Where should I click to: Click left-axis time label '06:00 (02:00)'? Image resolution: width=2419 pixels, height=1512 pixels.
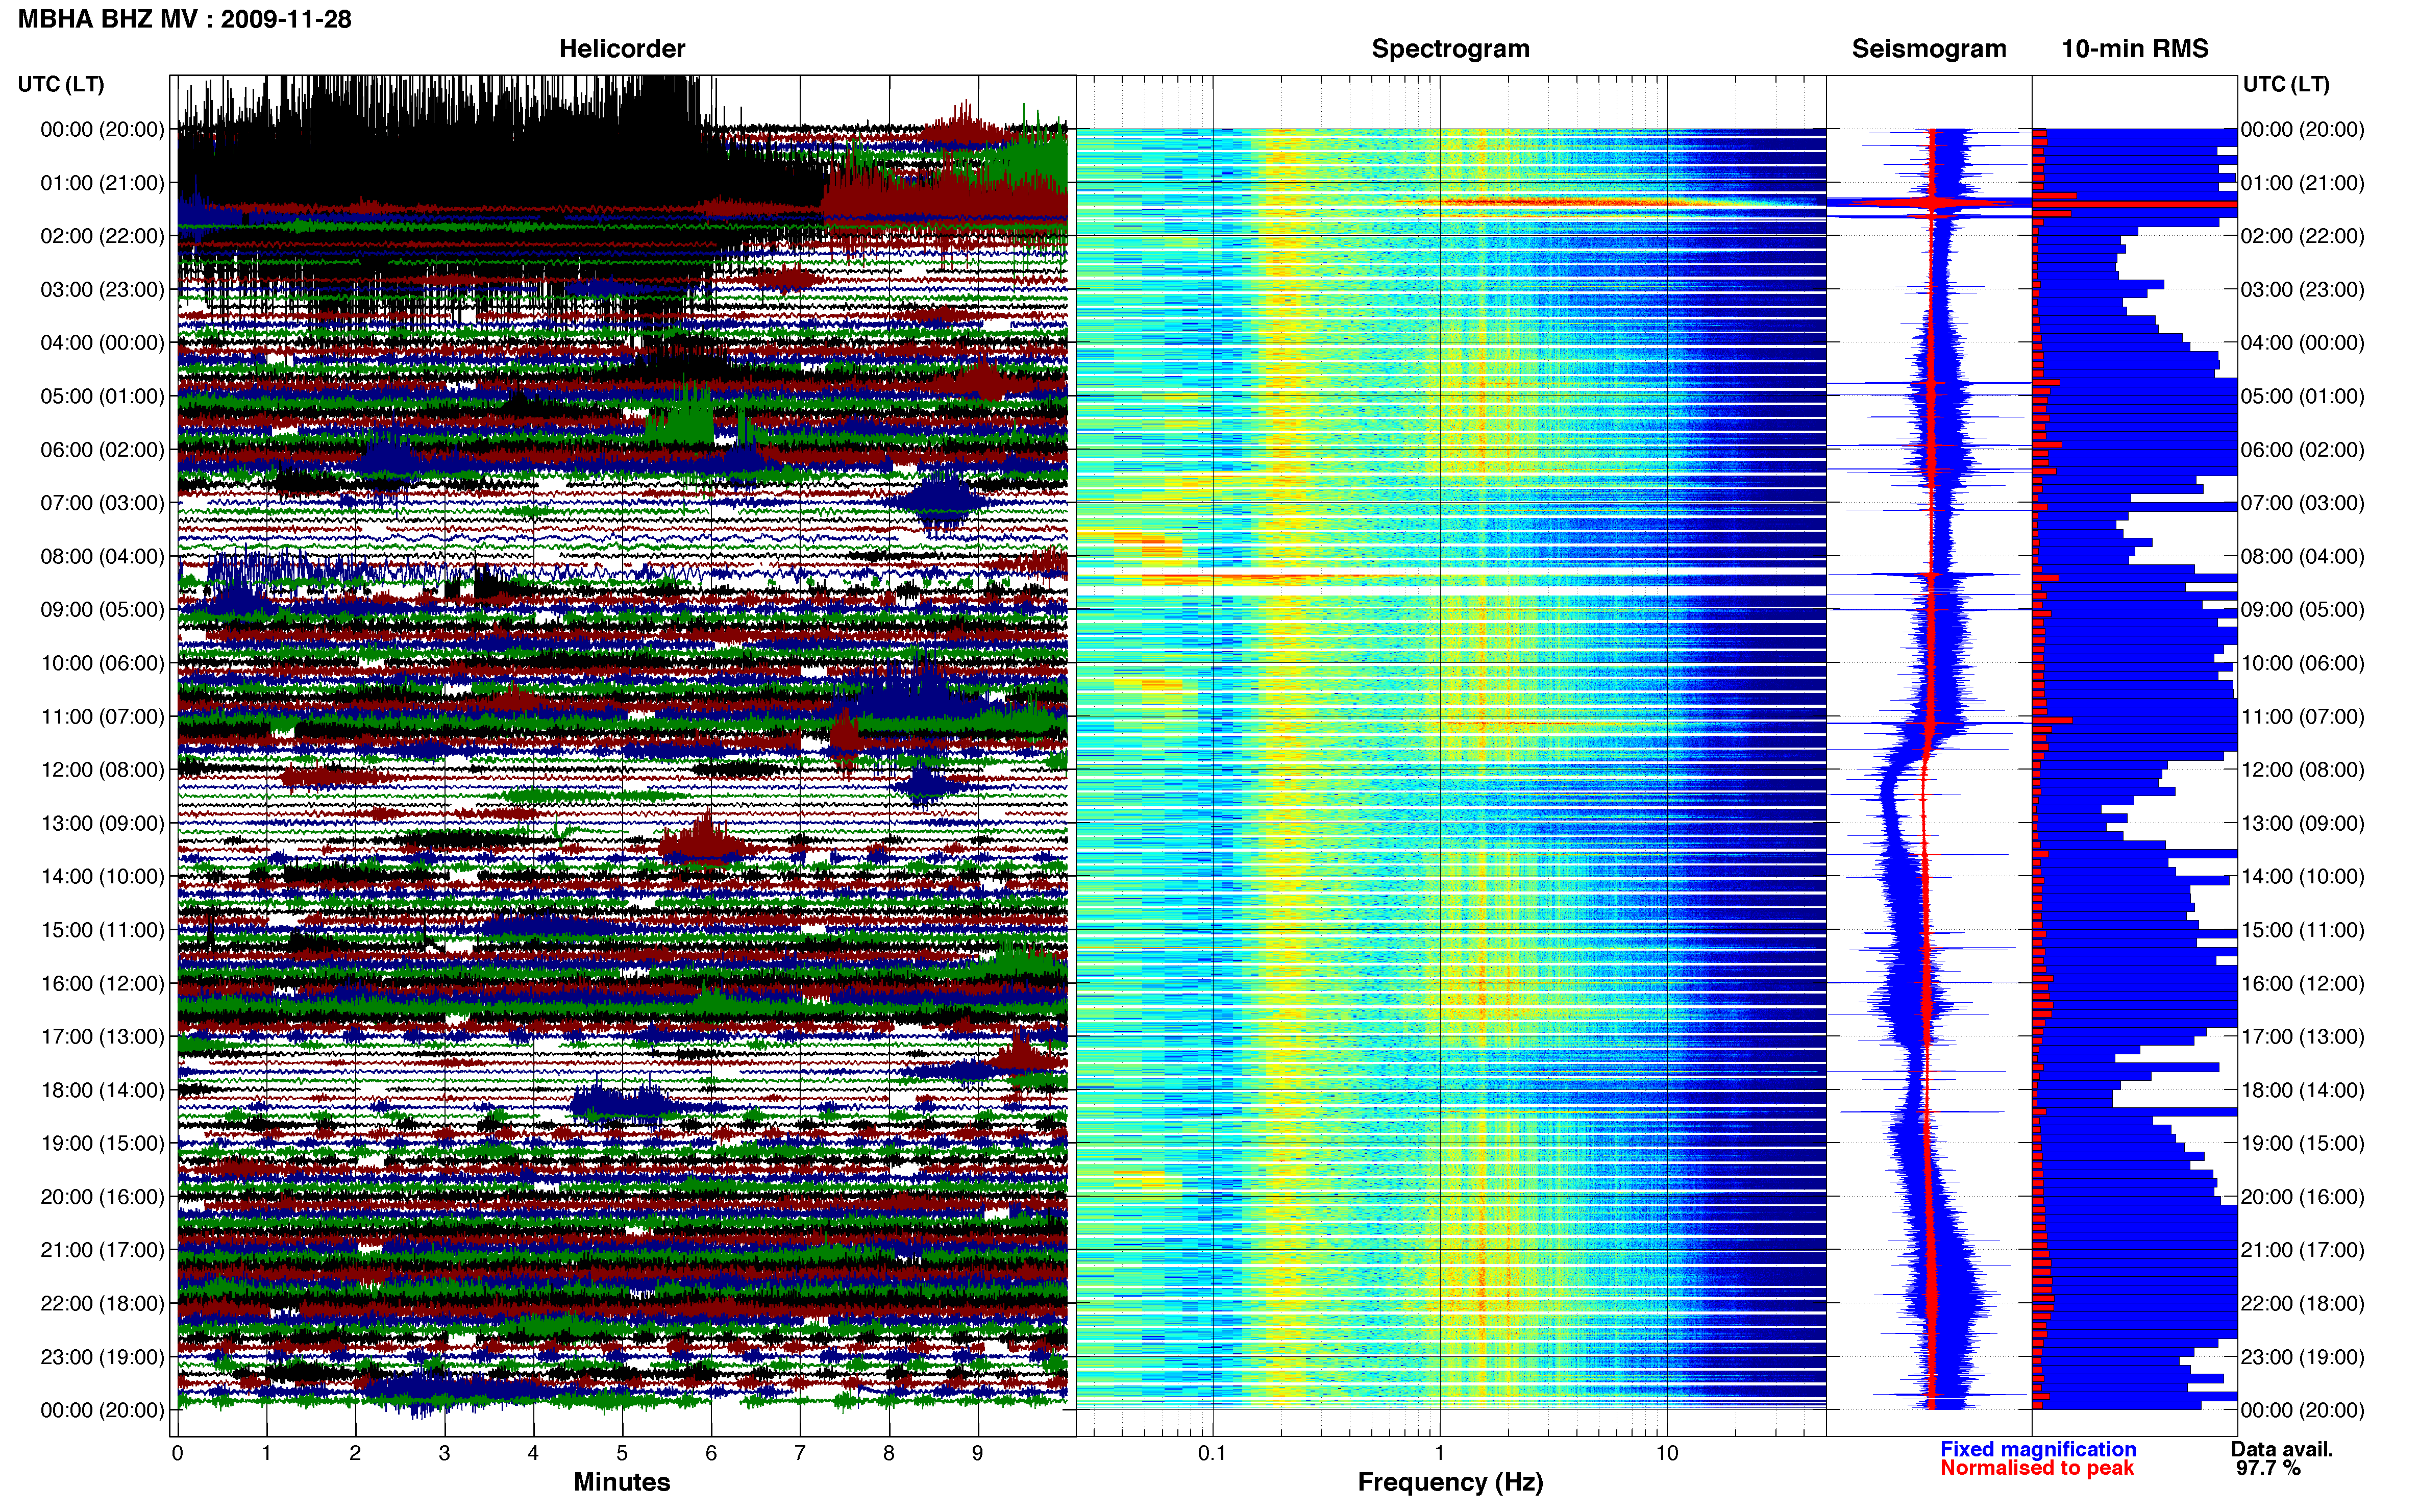[102, 450]
